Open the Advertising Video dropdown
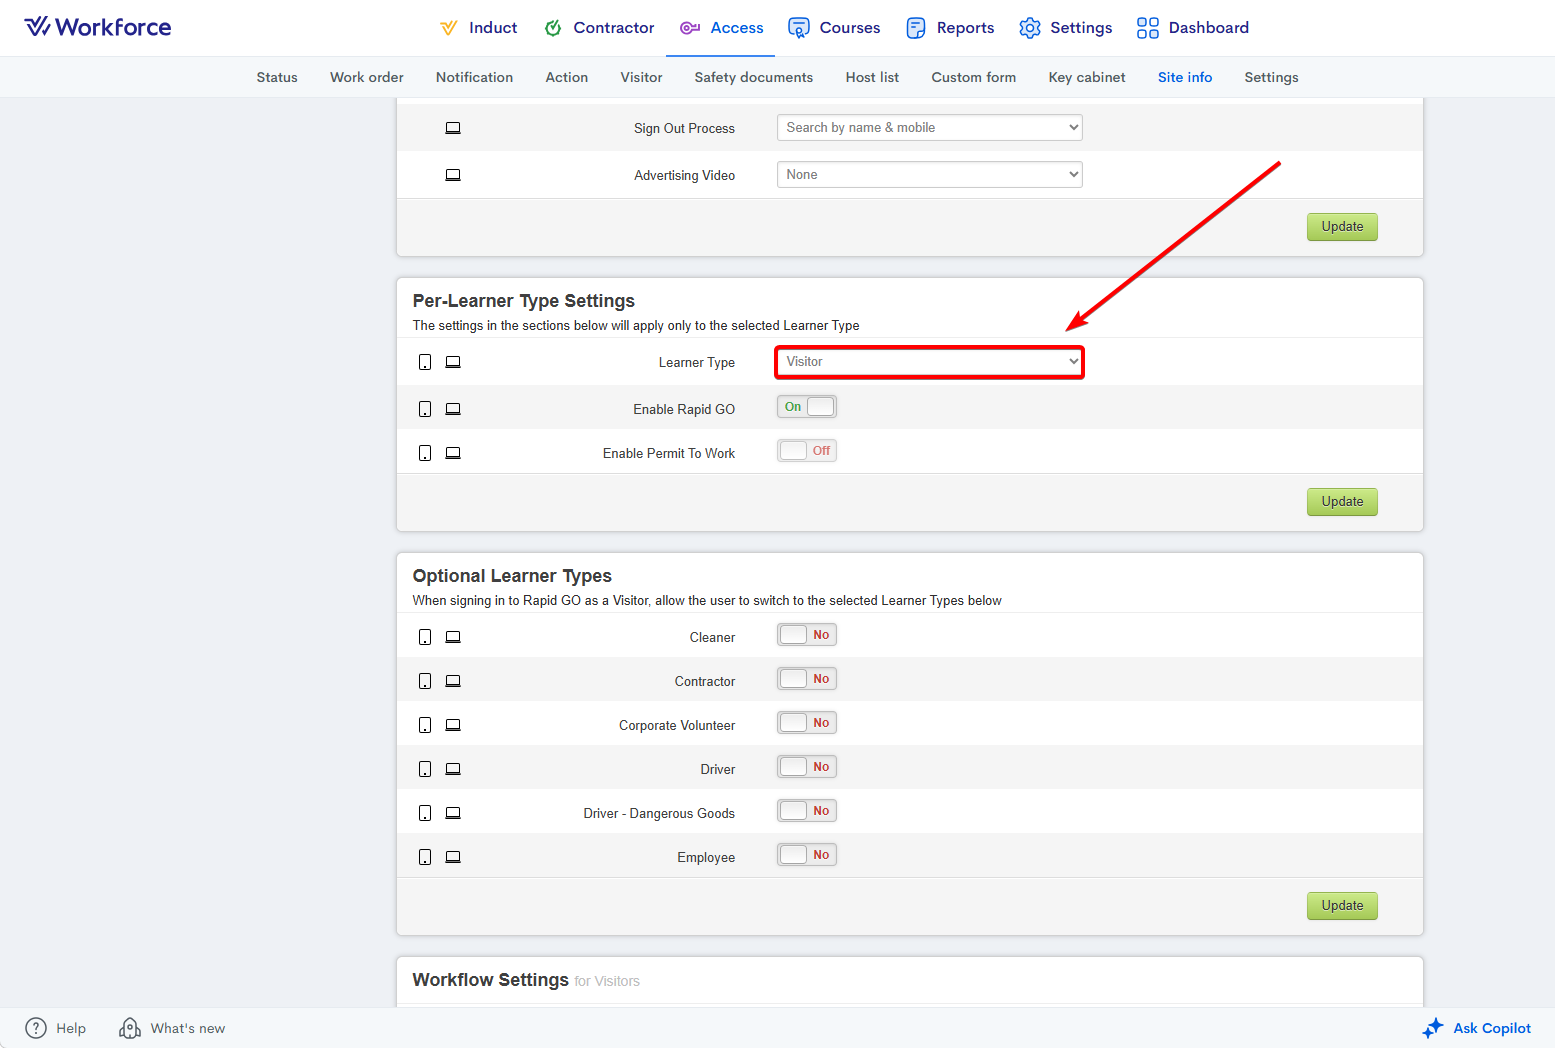This screenshot has width=1555, height=1048. [930, 175]
